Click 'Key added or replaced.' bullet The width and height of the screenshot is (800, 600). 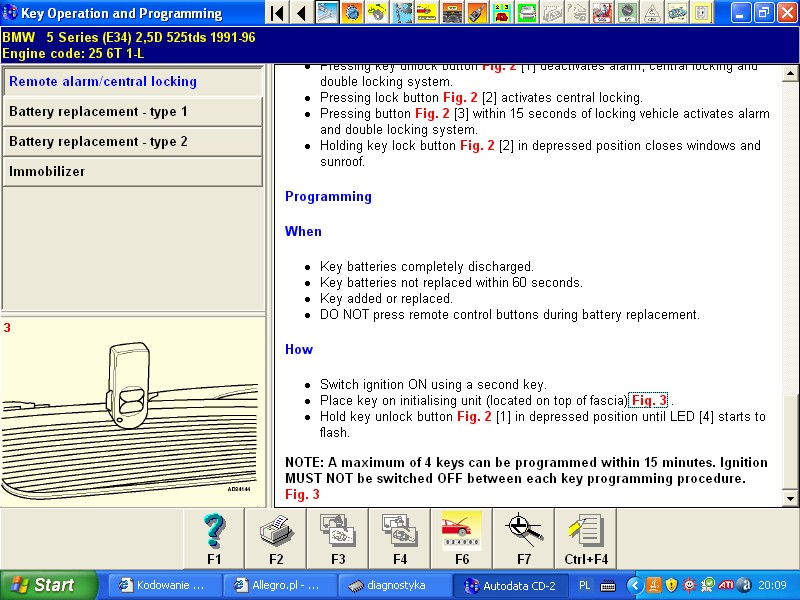click(x=386, y=298)
